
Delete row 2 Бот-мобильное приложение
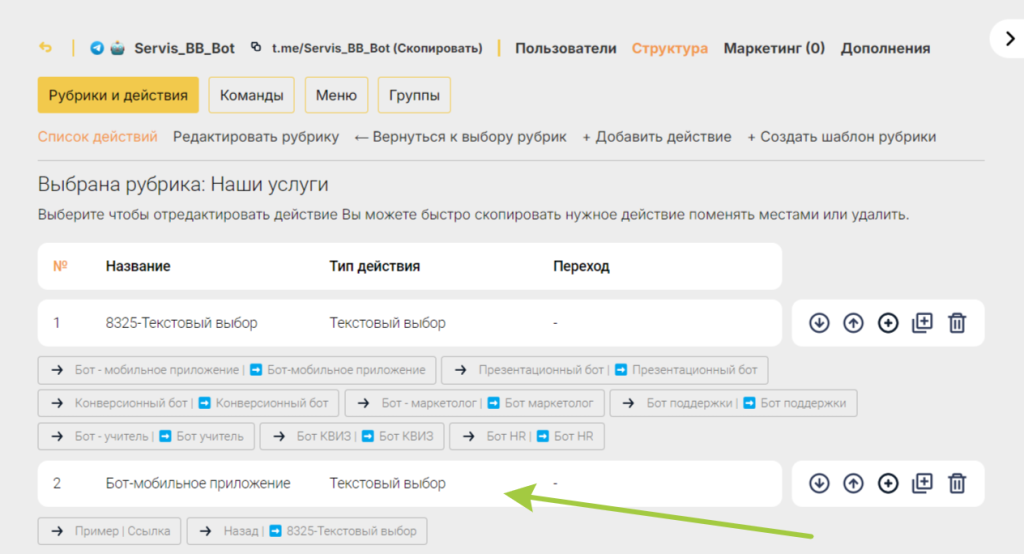tap(957, 483)
